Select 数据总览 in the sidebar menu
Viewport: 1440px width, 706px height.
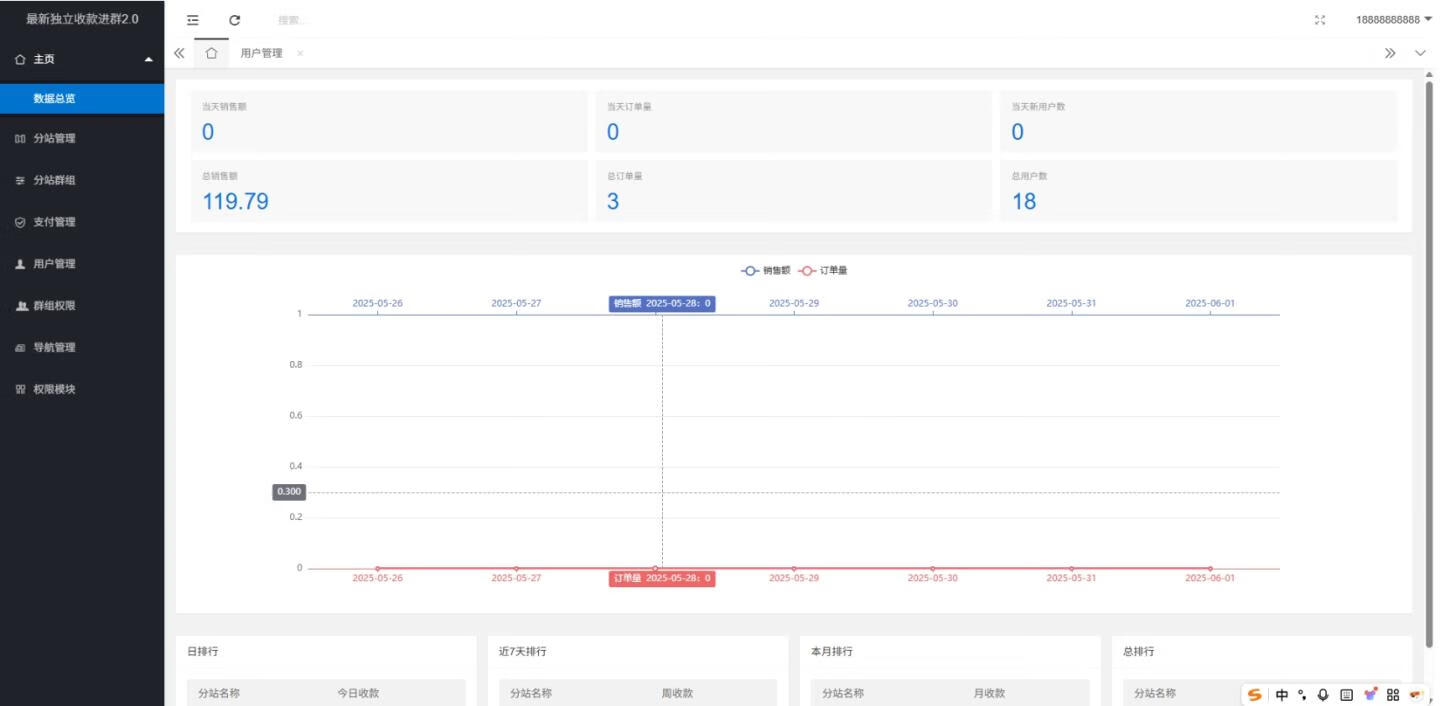click(x=56, y=98)
